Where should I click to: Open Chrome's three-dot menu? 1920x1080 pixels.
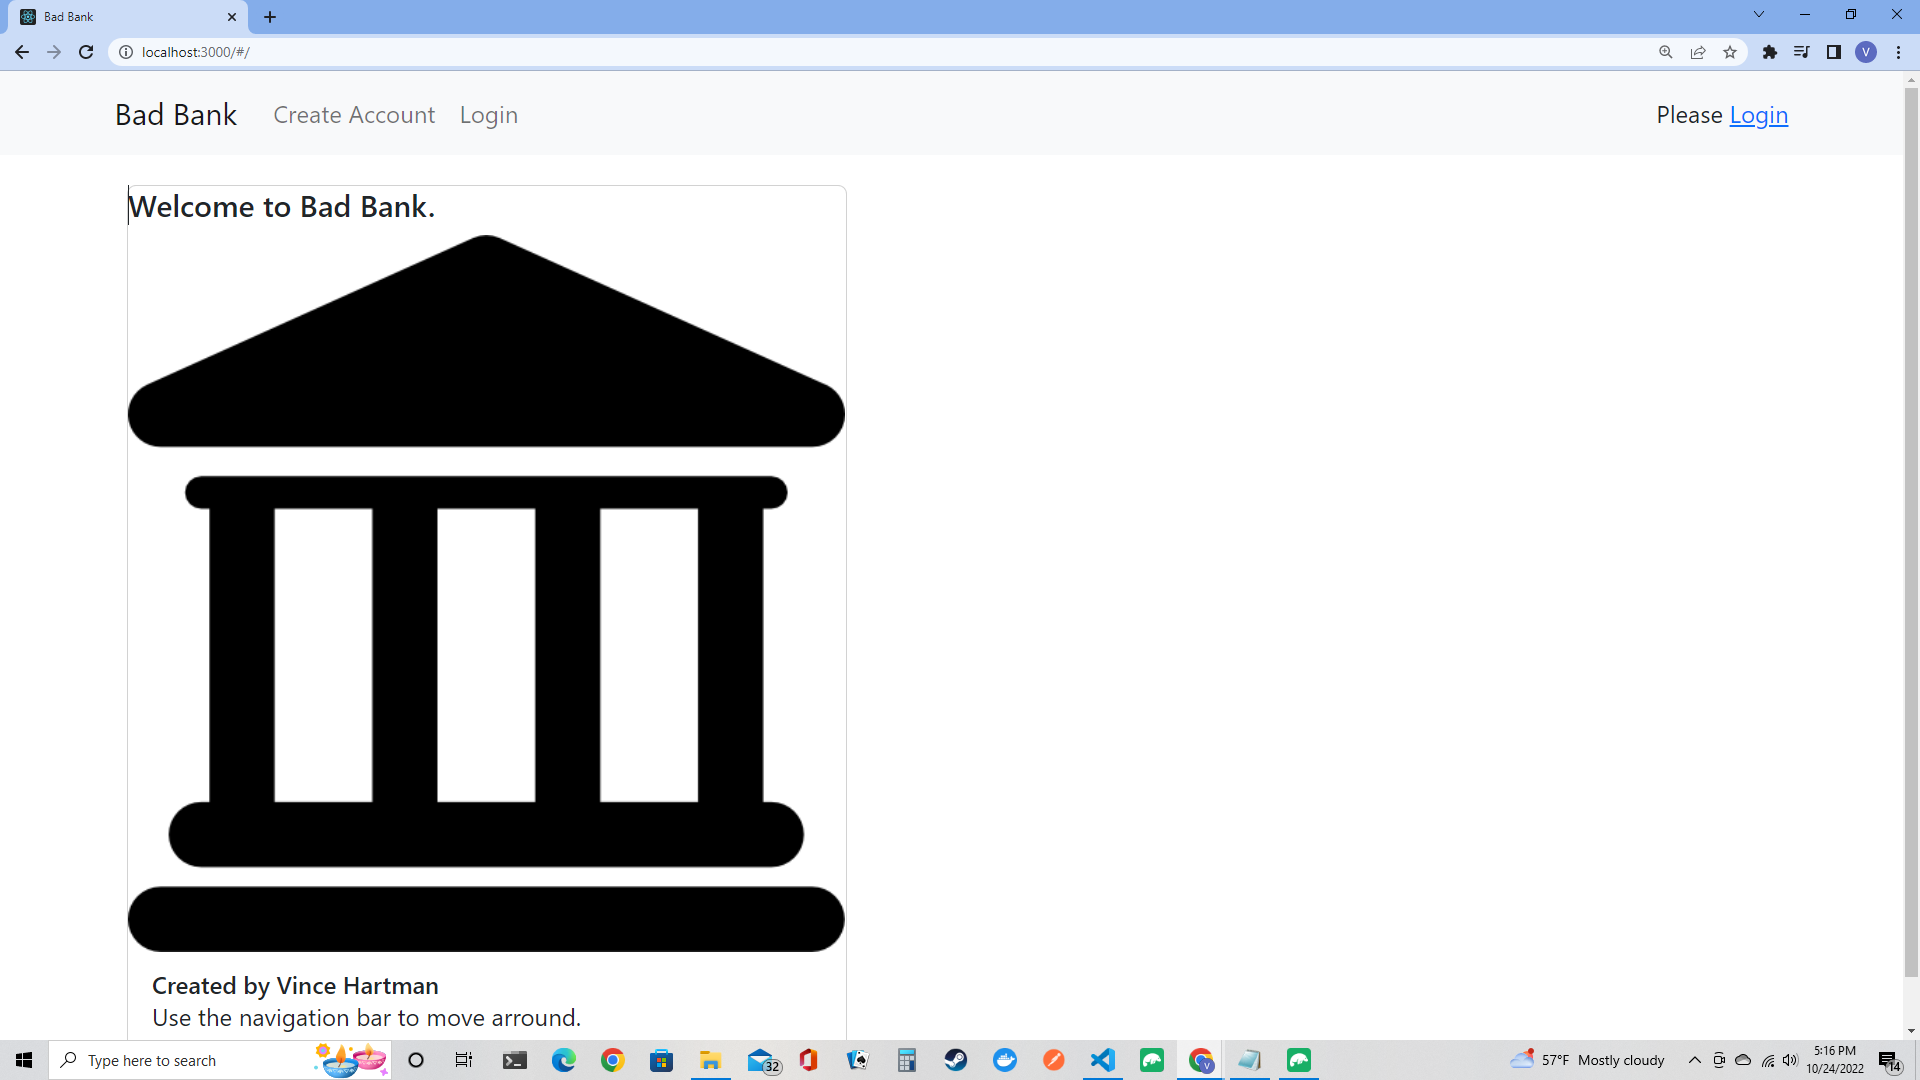pyautogui.click(x=1899, y=52)
